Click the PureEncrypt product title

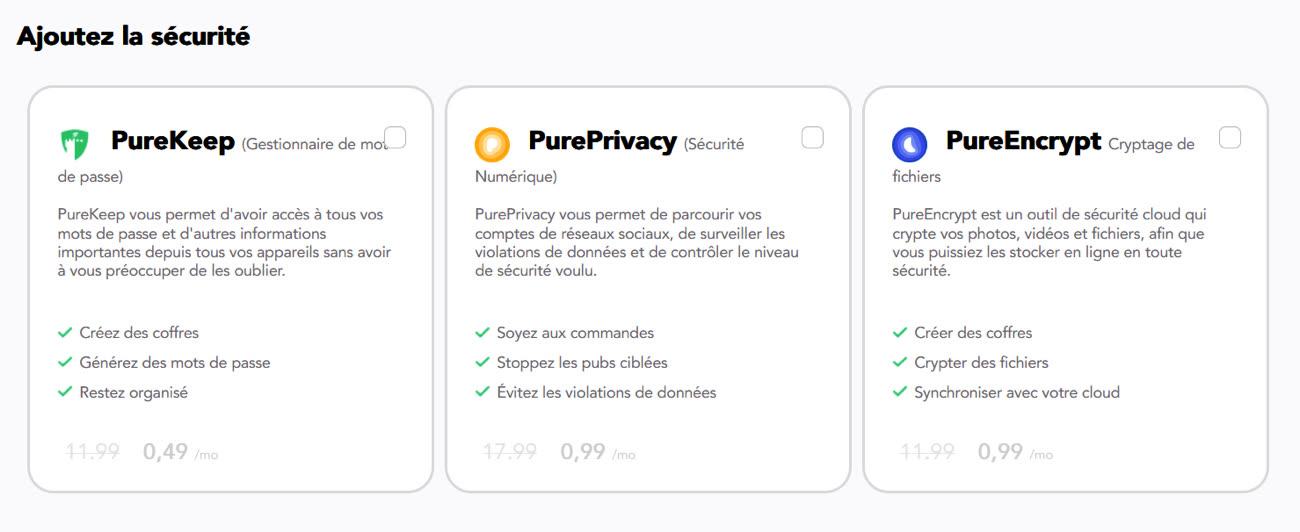coord(1024,141)
